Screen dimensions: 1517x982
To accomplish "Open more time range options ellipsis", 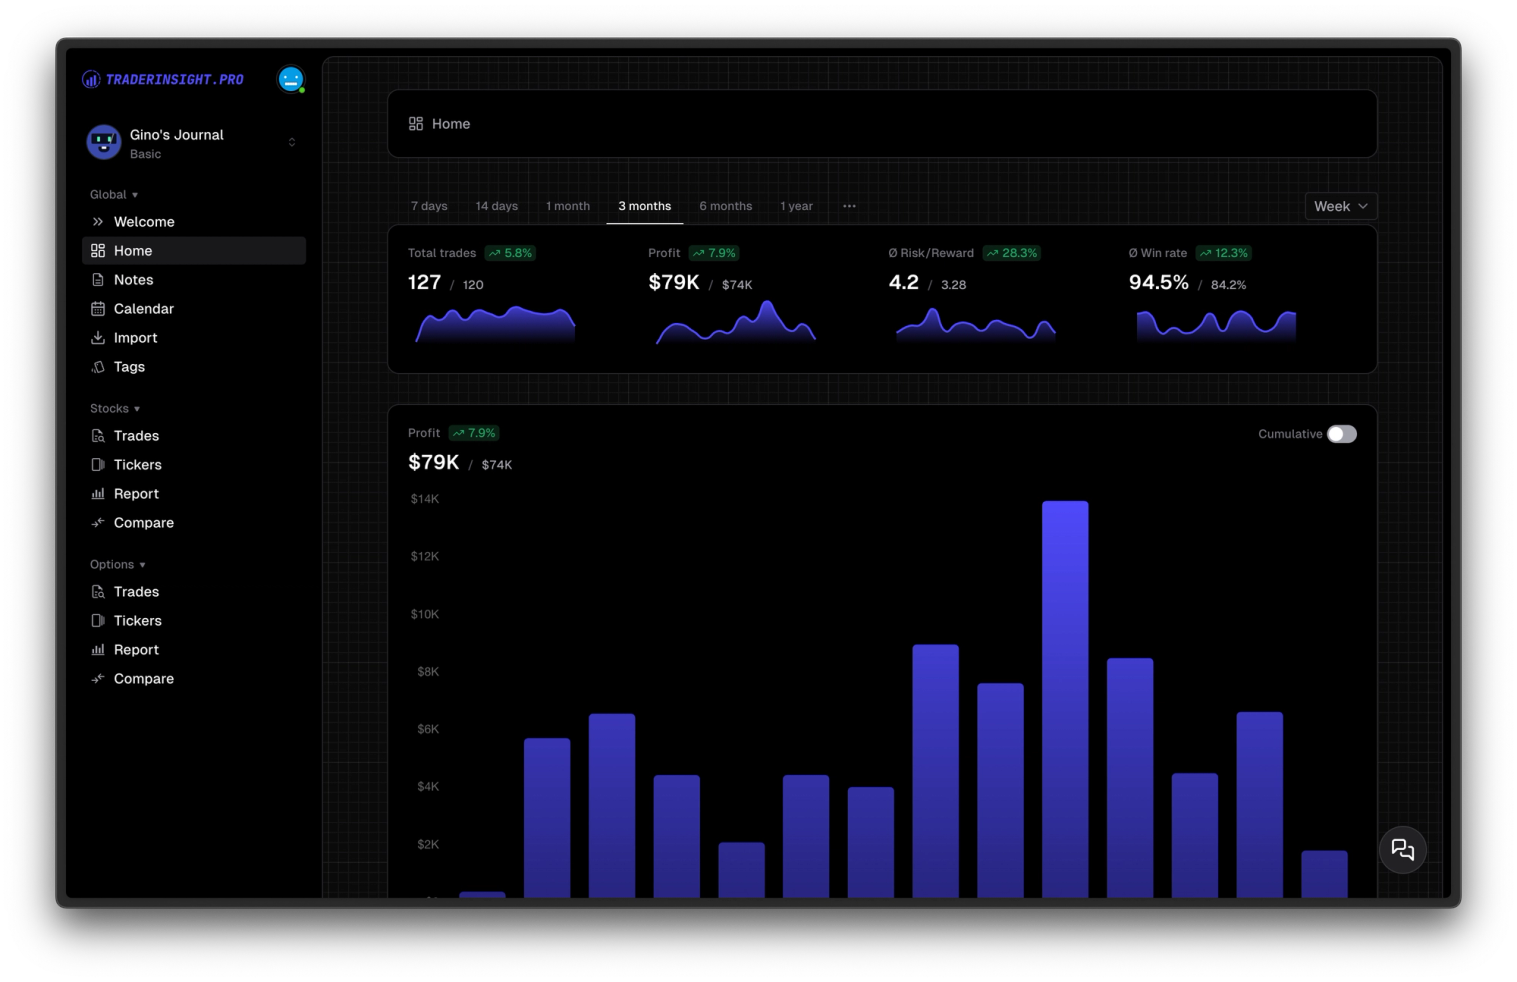I will pyautogui.click(x=849, y=206).
